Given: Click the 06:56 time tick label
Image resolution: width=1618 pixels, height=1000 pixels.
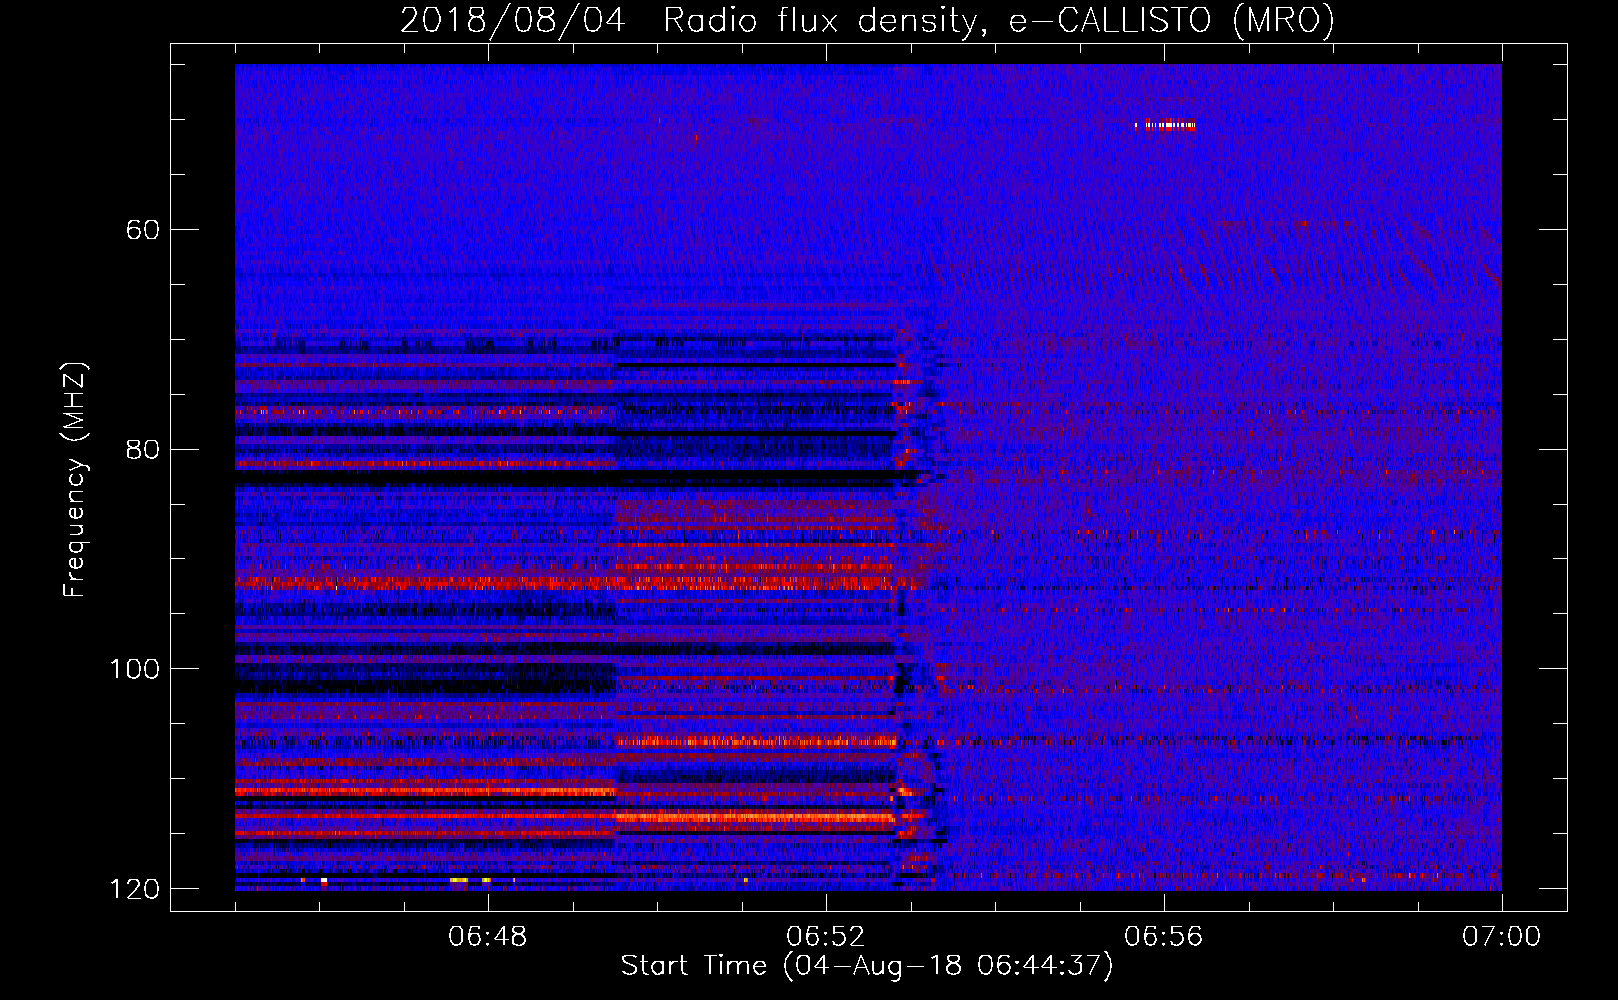Looking at the screenshot, I should pyautogui.click(x=1164, y=937).
